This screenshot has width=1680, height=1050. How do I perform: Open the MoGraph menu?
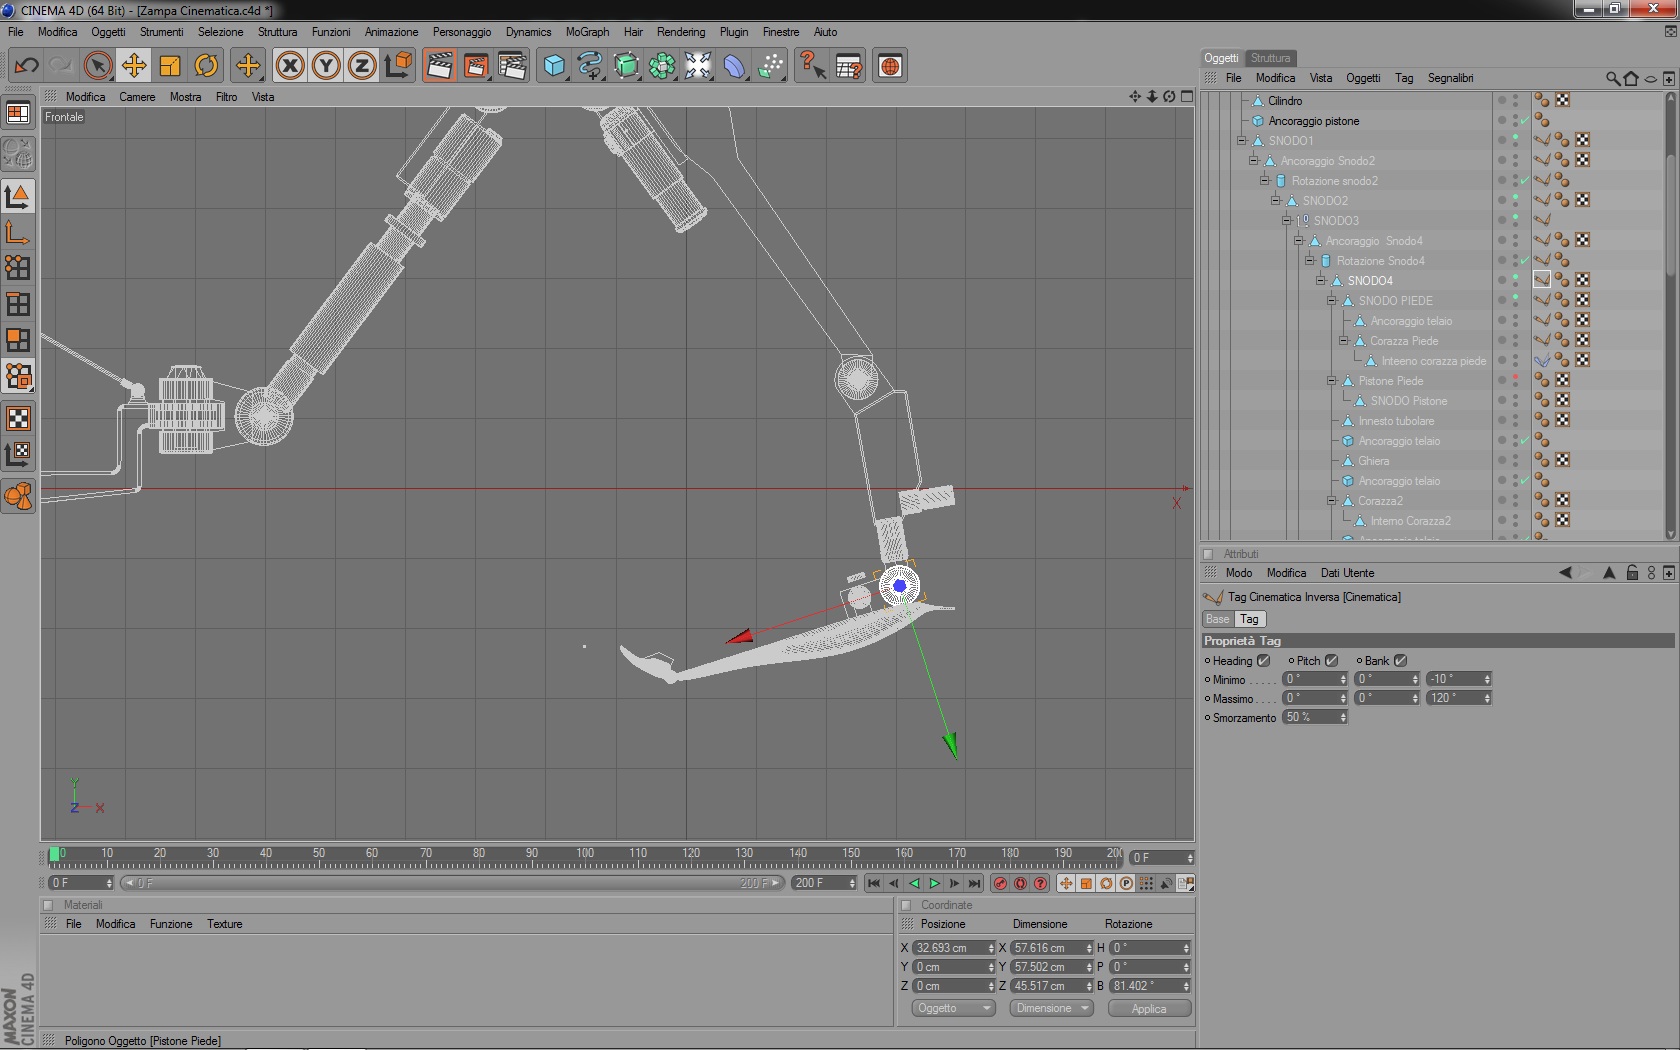tap(587, 32)
